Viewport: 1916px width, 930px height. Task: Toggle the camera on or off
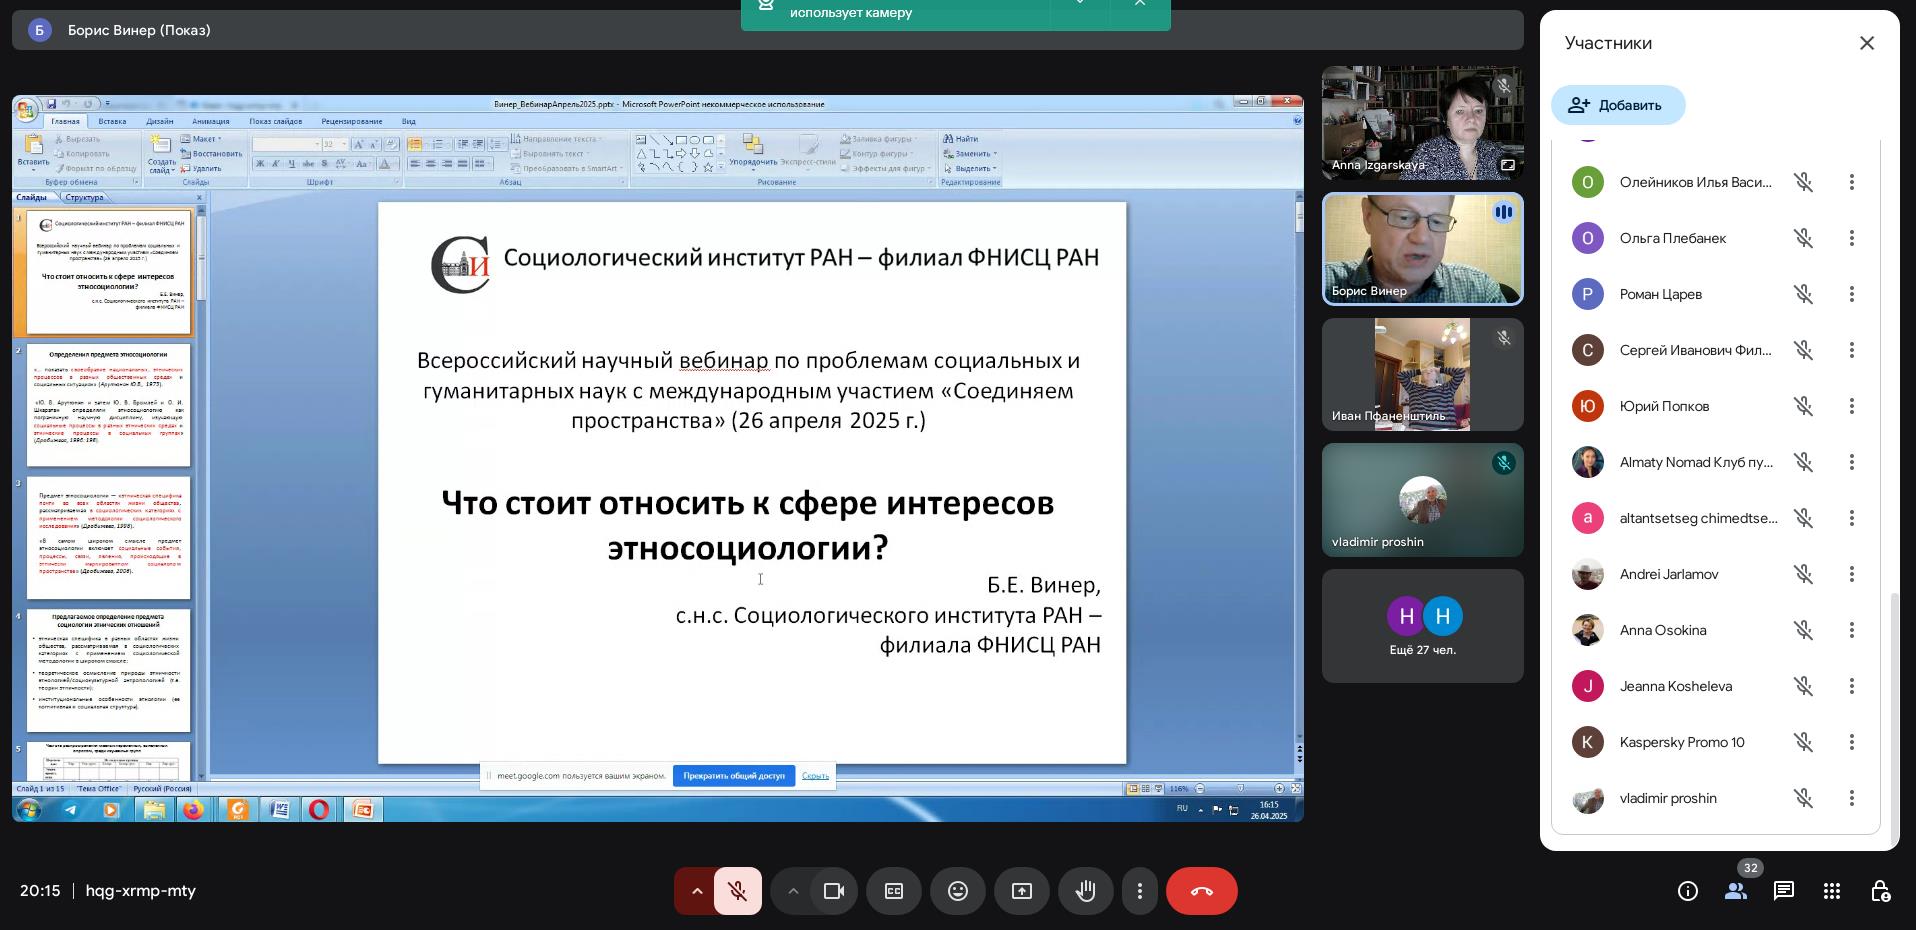click(x=833, y=891)
